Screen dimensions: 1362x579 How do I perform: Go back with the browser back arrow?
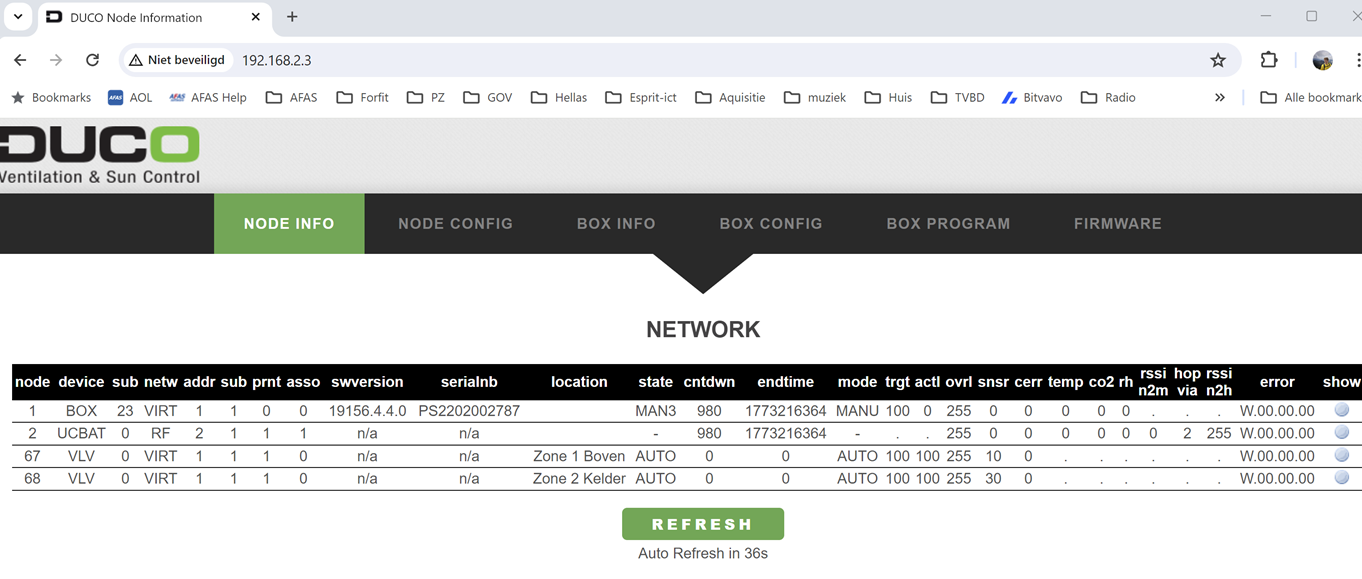pos(20,60)
